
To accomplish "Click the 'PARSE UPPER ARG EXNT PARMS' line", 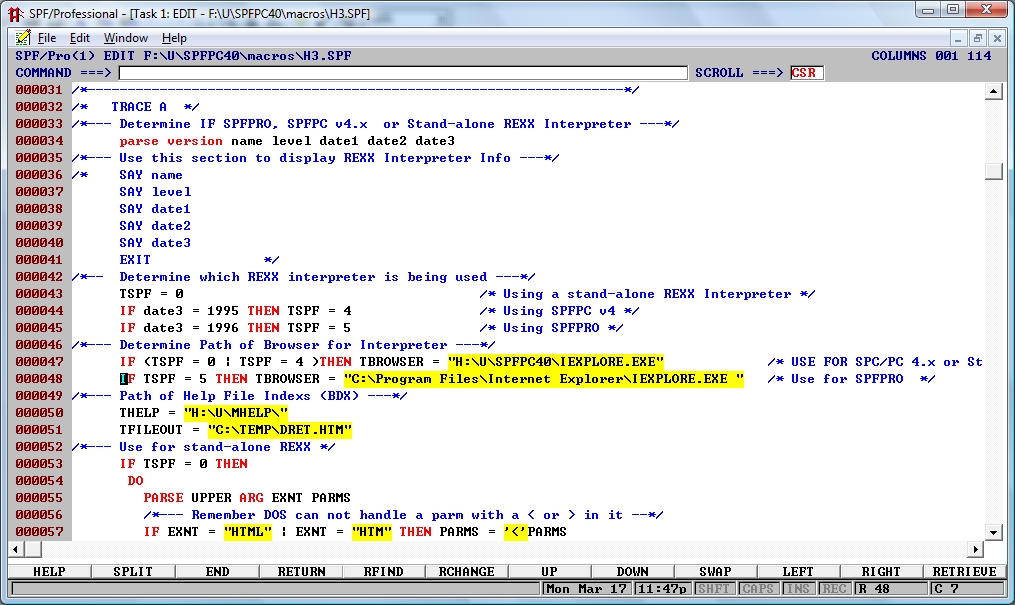I will (x=247, y=498).
